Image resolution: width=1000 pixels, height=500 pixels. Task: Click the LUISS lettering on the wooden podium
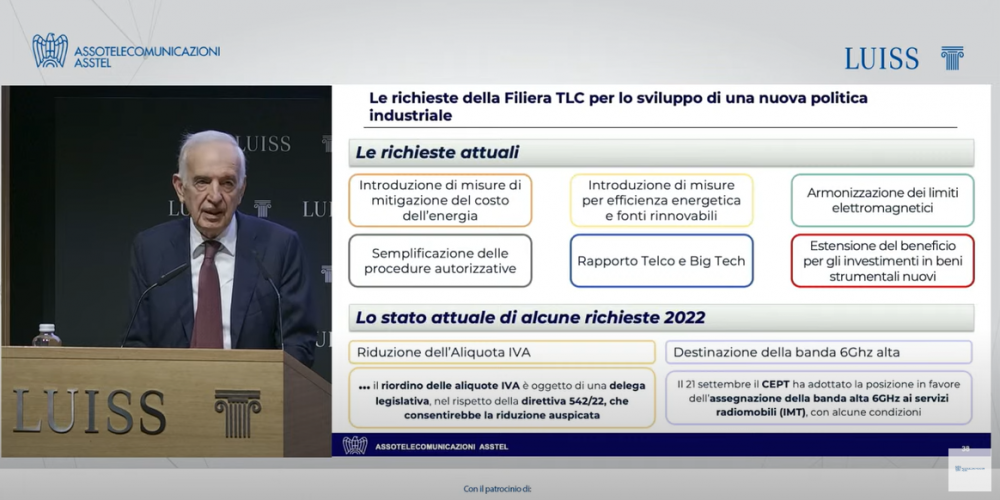(x=89, y=411)
